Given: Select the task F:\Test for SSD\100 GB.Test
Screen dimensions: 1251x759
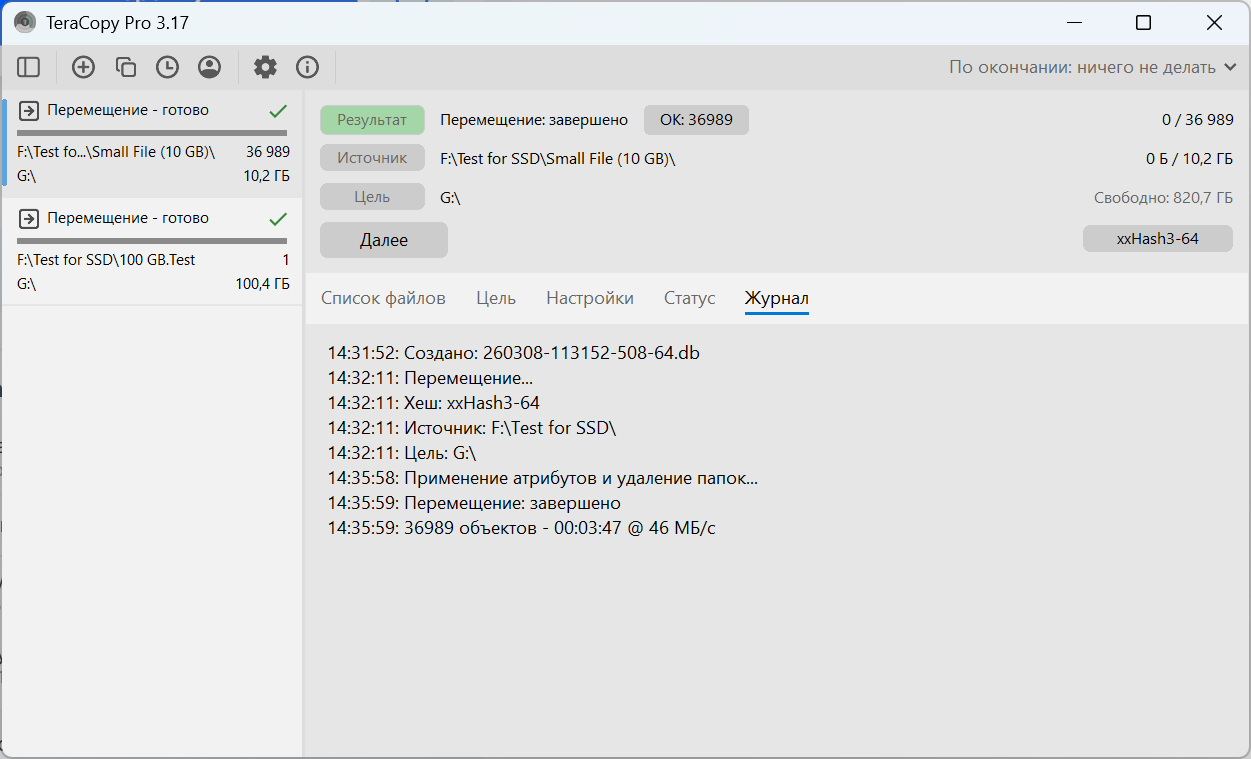Looking at the screenshot, I should coord(153,251).
